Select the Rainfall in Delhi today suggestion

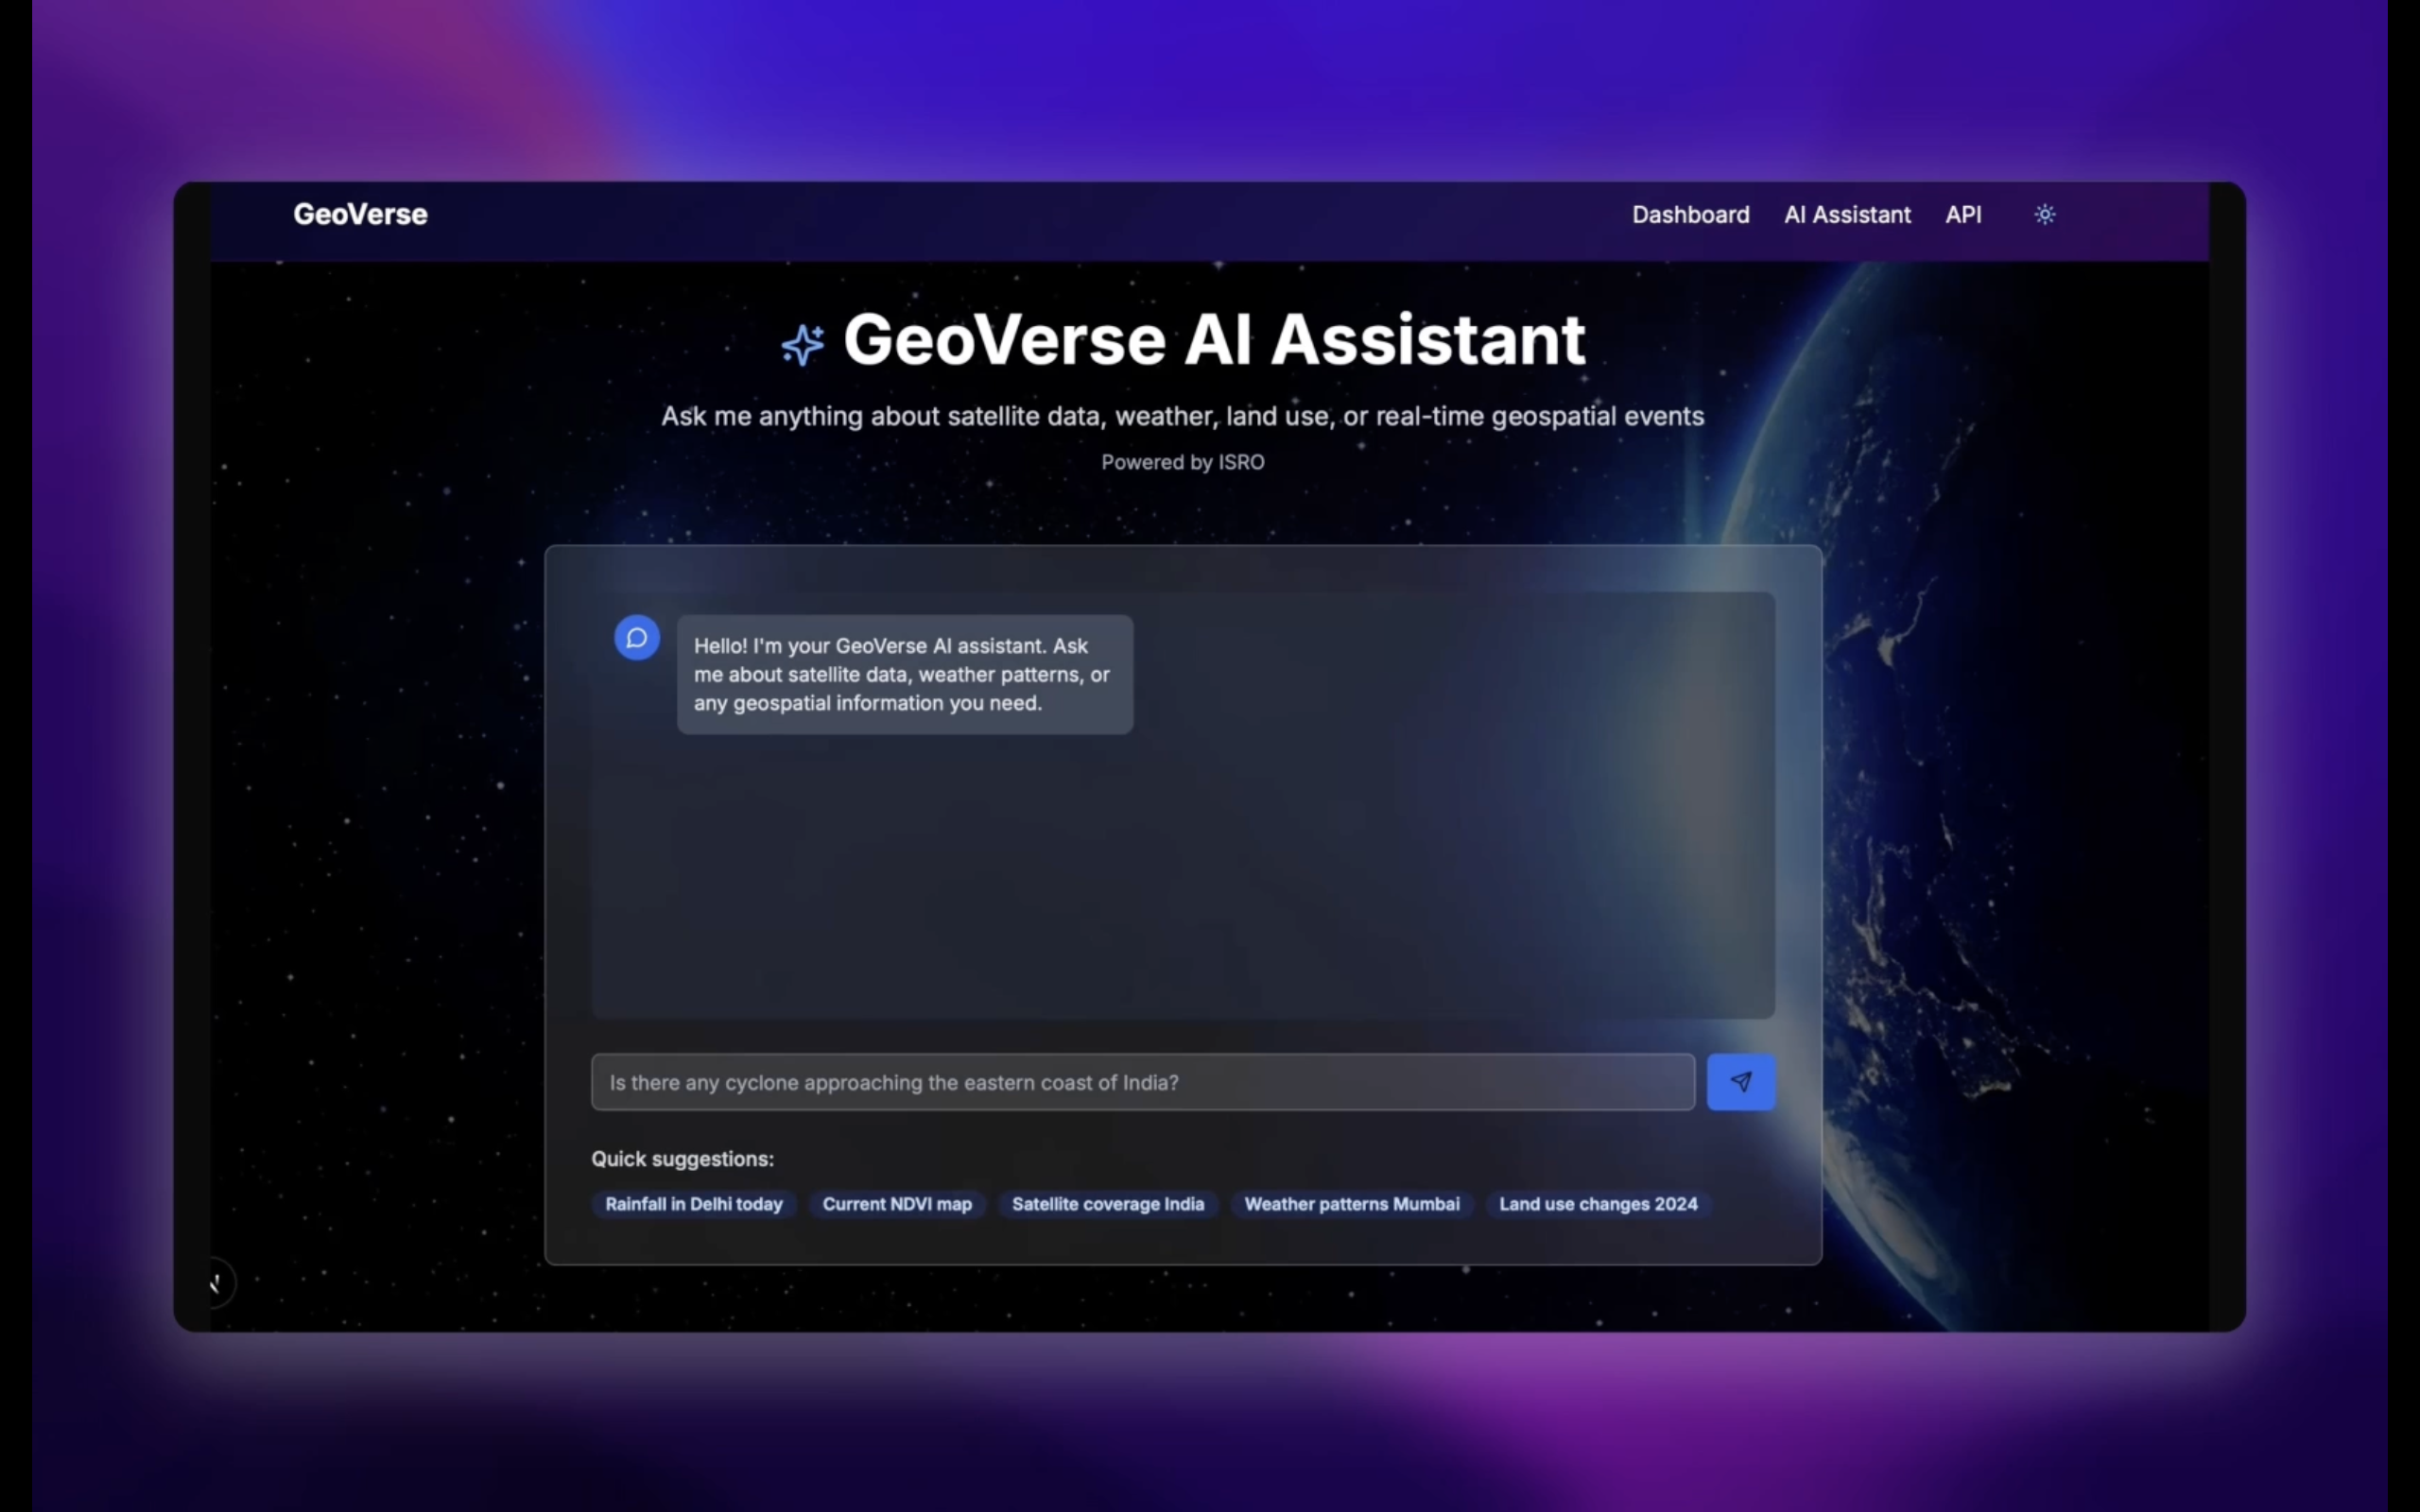click(694, 1204)
